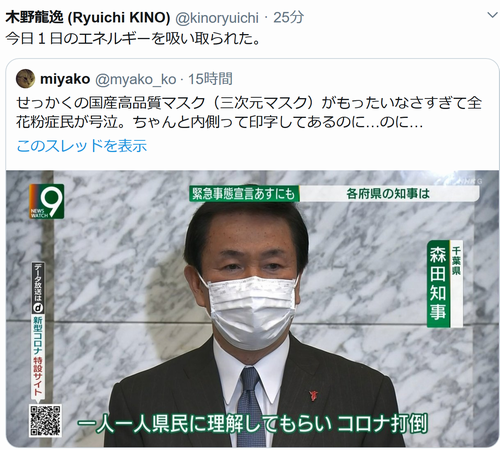
Task: Open 木野龍逸 (Ryuichi KINO) profile name
Action: pos(88,17)
